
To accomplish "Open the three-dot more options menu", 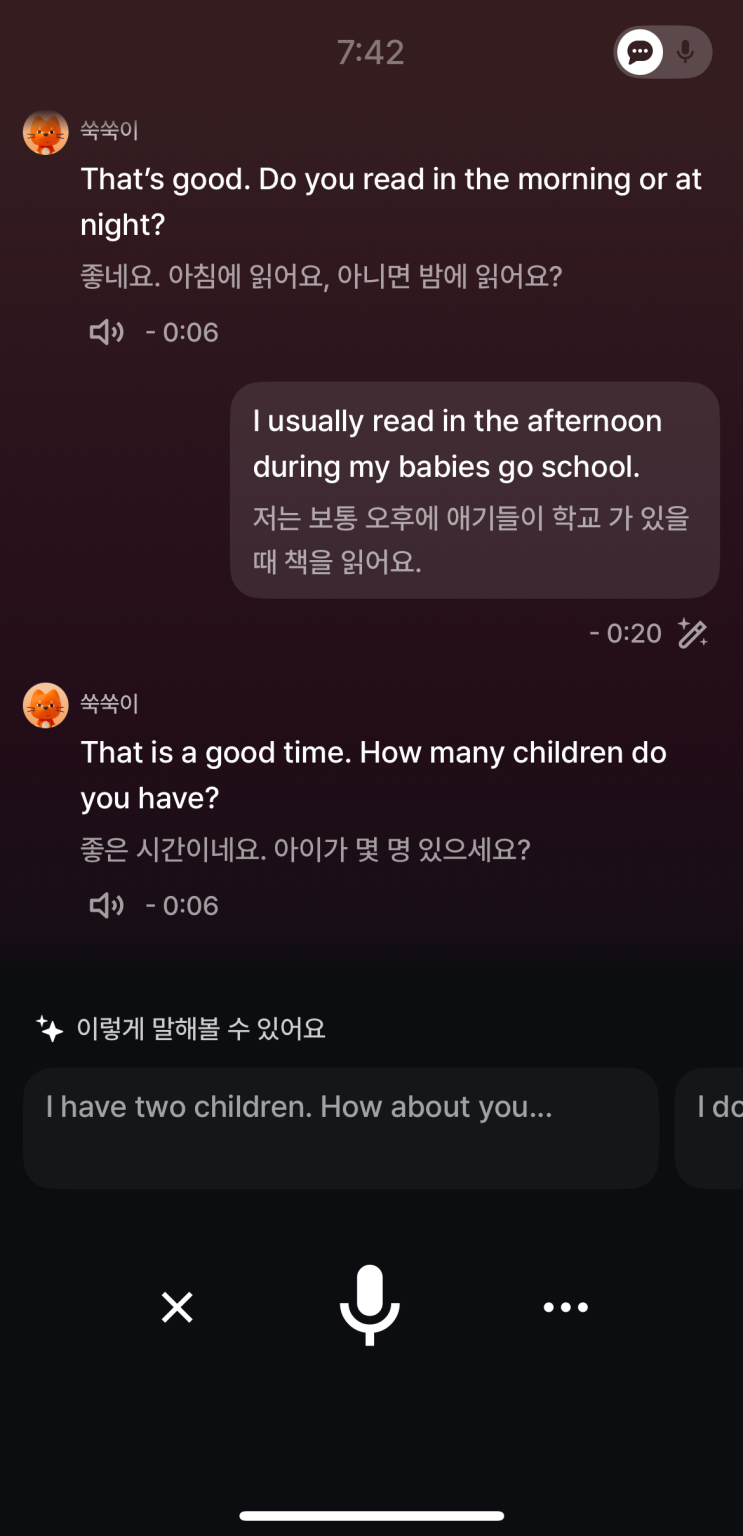I will 565,1307.
